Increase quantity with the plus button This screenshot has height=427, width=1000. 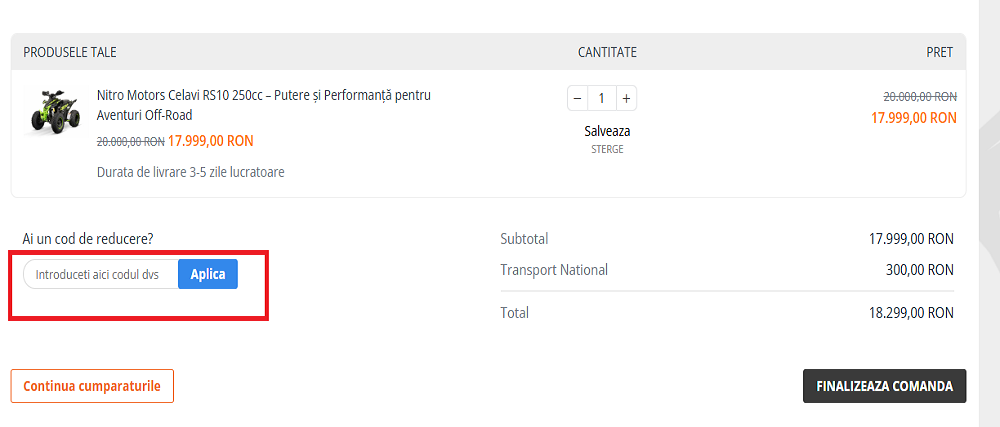626,98
